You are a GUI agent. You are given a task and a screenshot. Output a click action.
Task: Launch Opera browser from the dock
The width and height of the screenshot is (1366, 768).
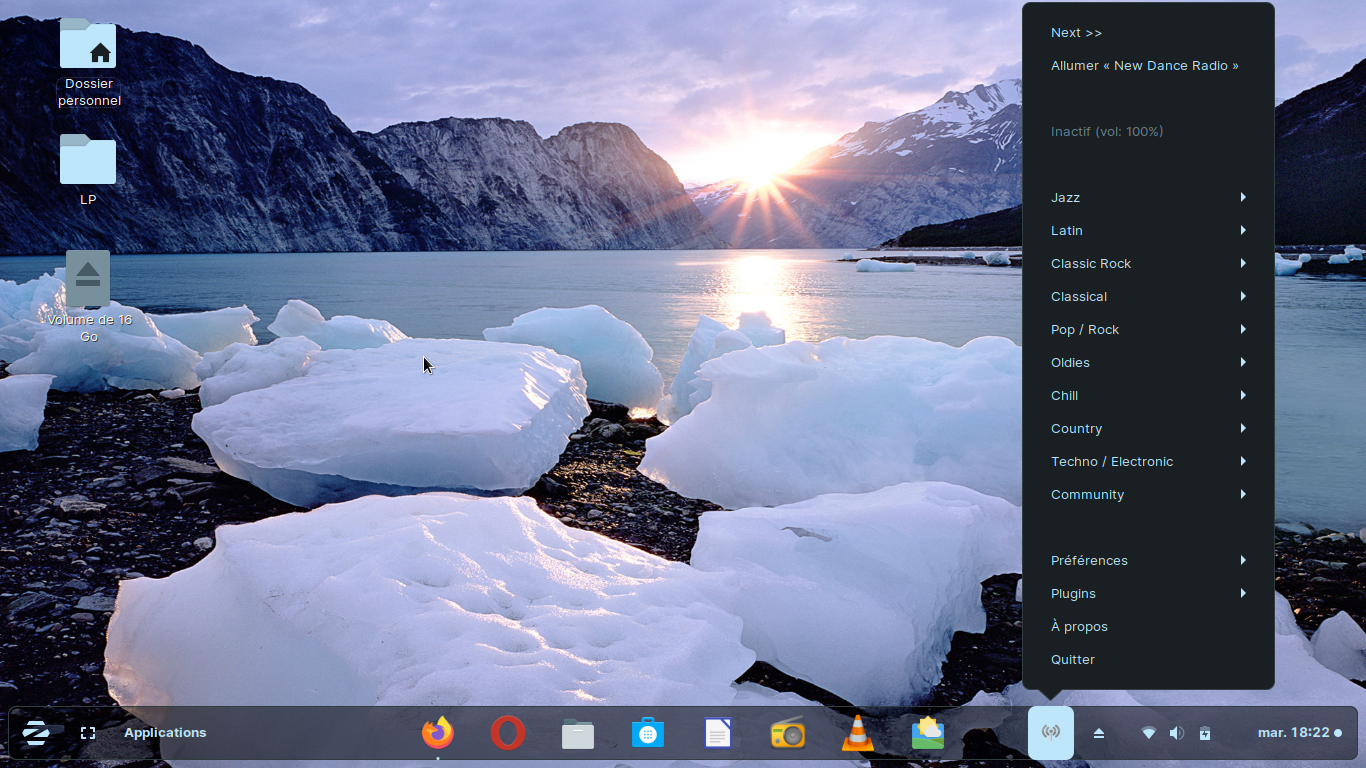pyautogui.click(x=508, y=733)
